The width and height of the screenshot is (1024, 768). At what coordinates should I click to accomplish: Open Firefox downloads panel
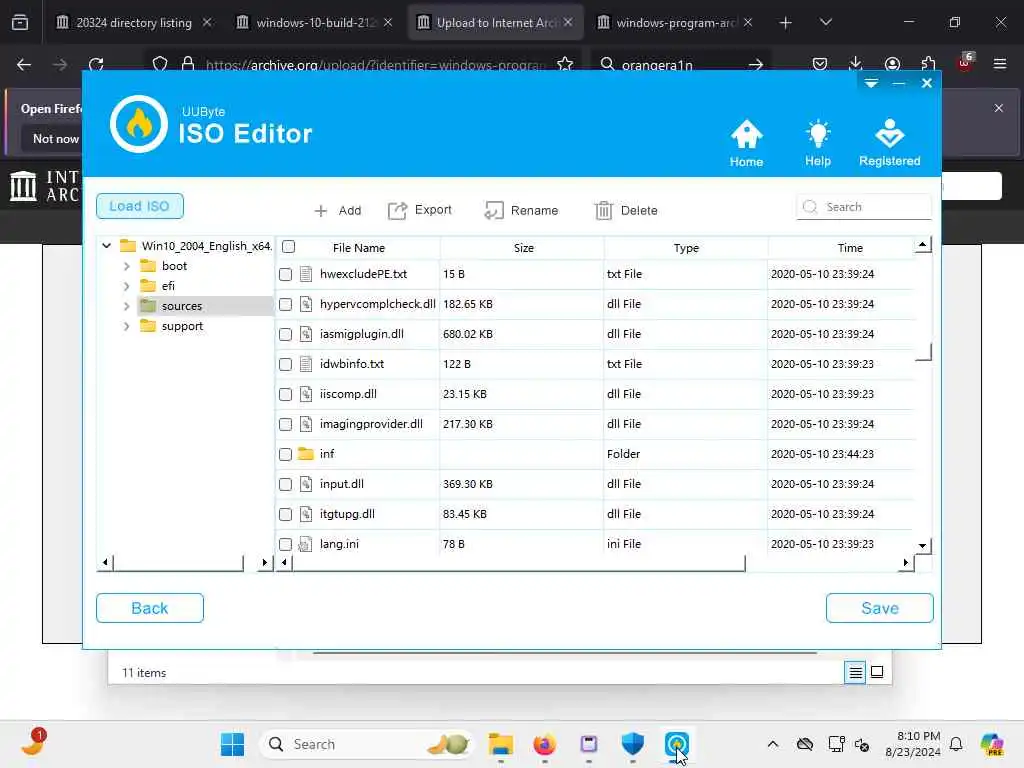[856, 64]
